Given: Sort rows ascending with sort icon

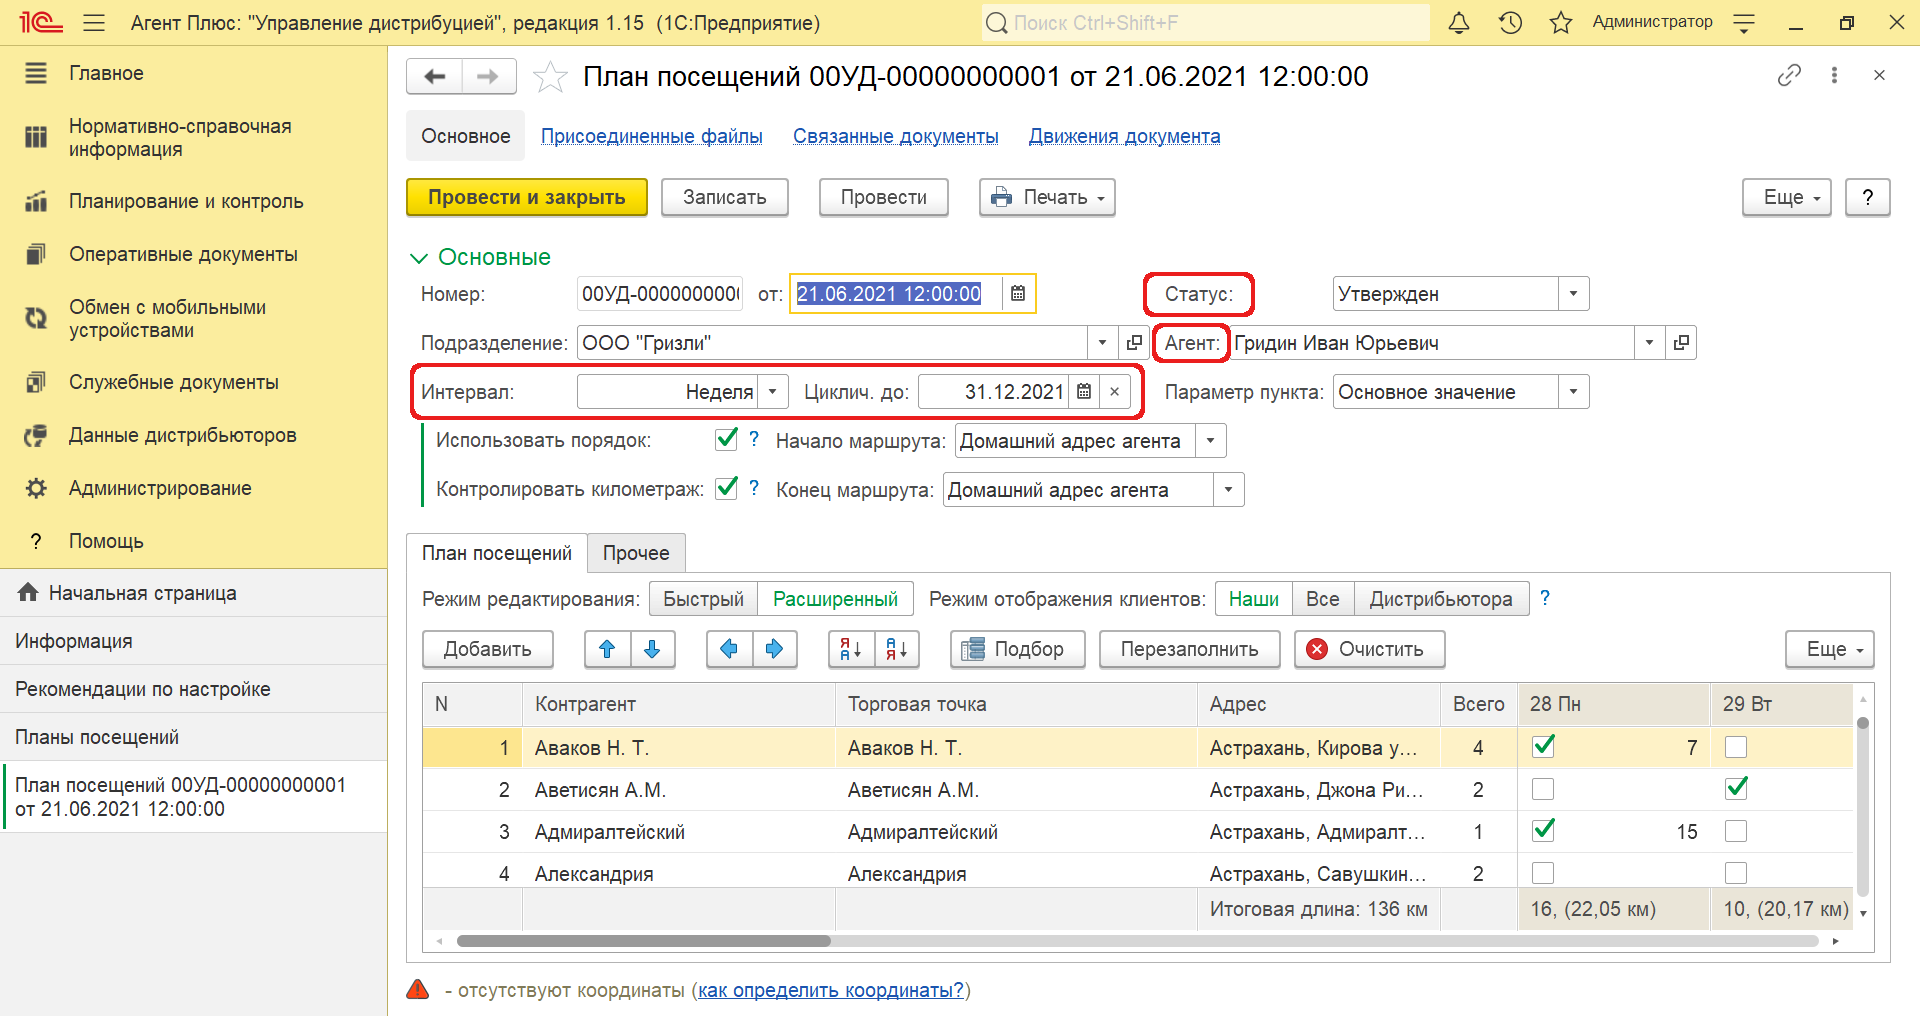Looking at the screenshot, I should tap(851, 649).
